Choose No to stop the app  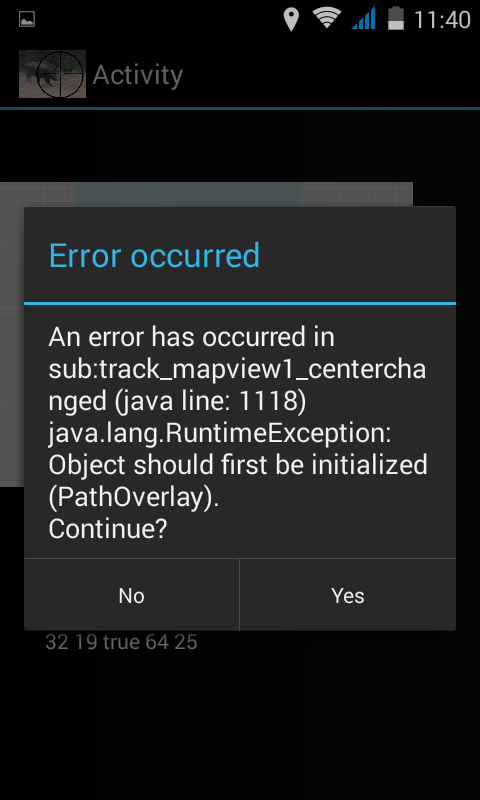coord(132,595)
